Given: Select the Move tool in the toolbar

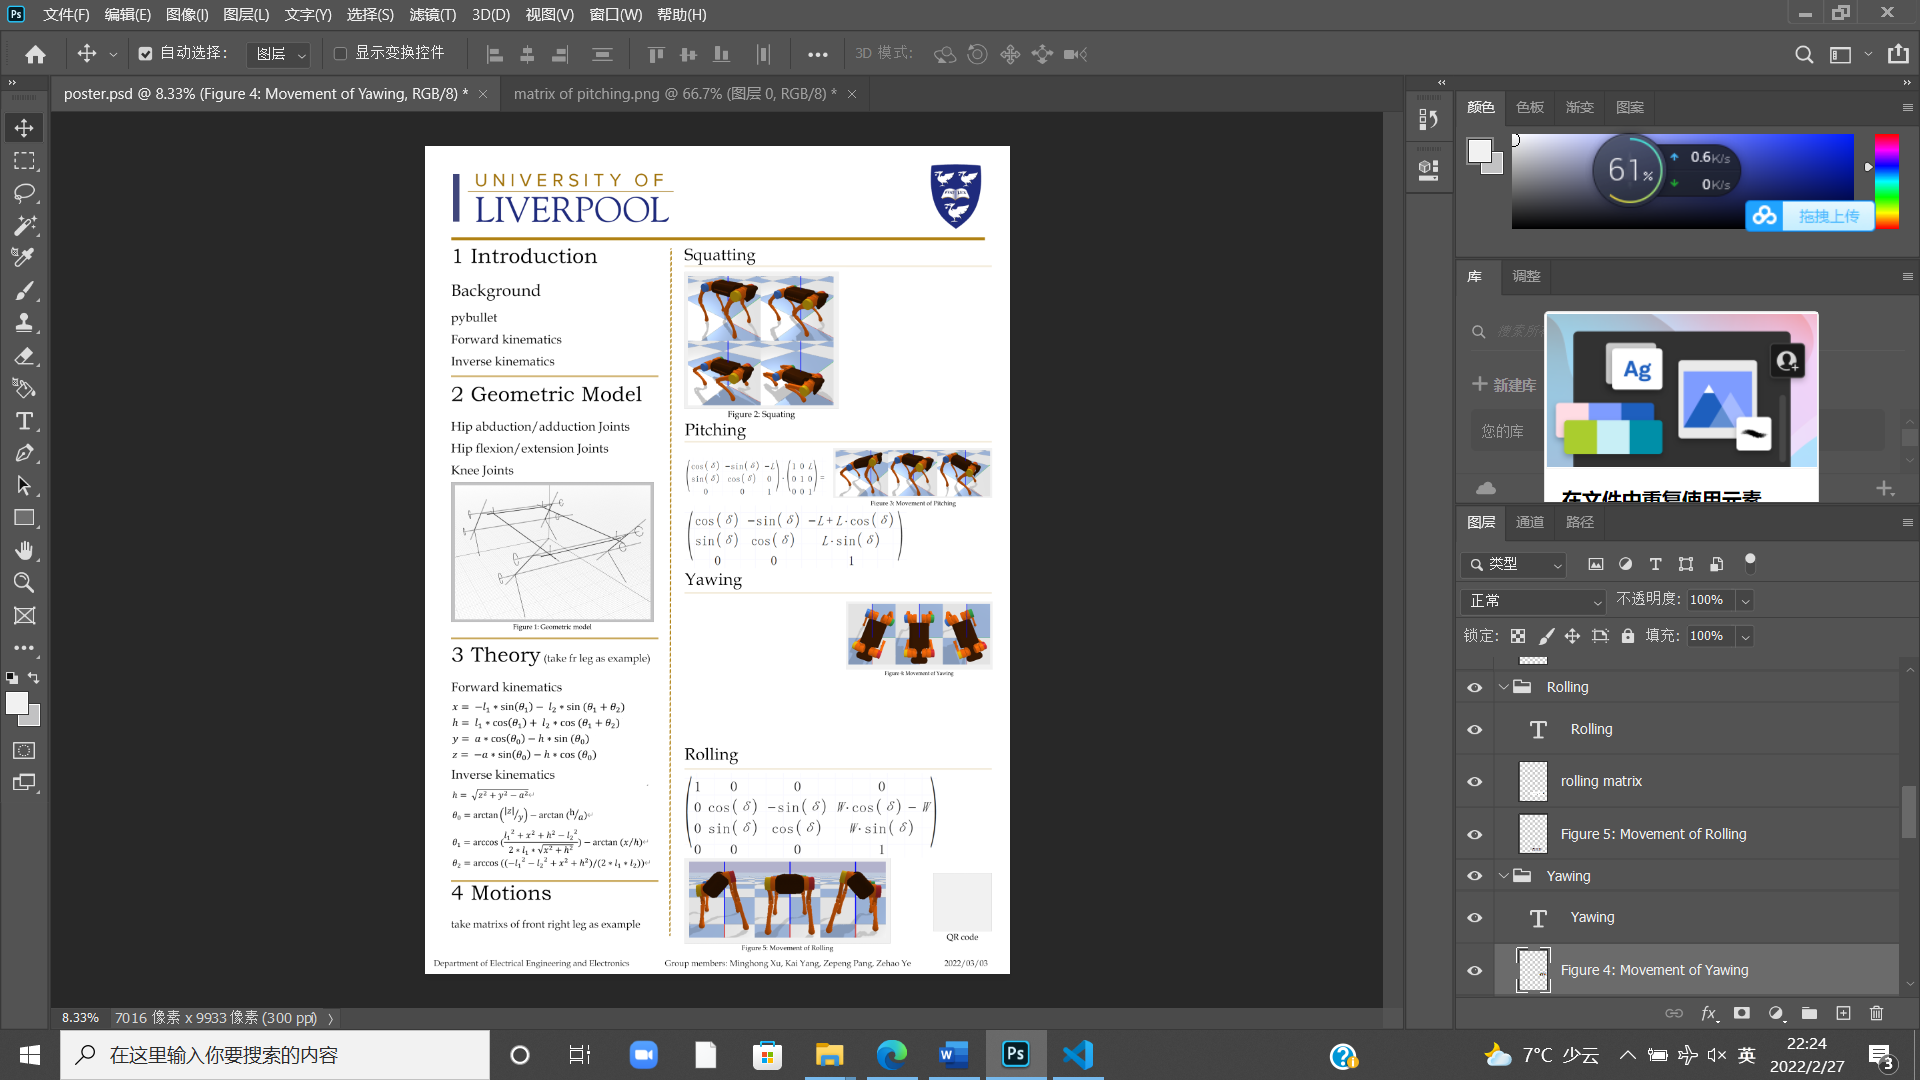Looking at the screenshot, I should point(24,128).
